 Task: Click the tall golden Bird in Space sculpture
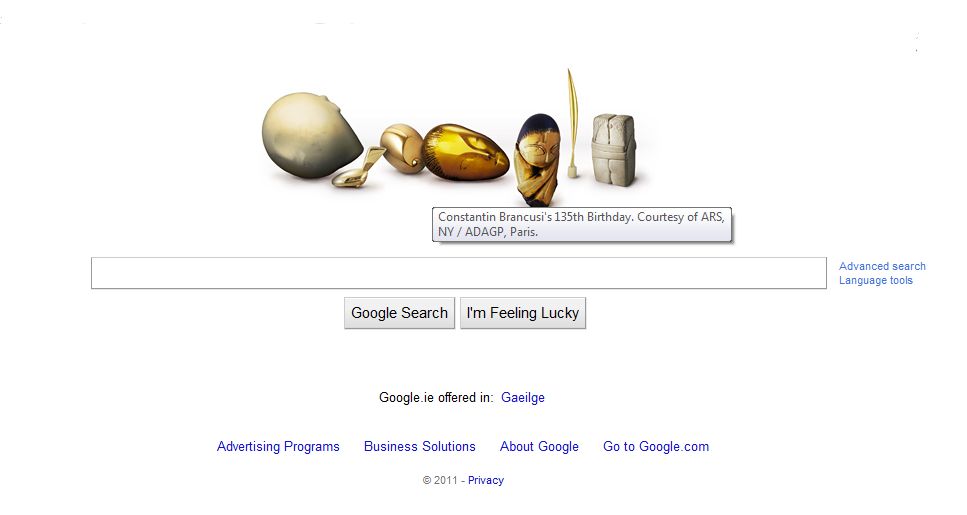point(573,123)
